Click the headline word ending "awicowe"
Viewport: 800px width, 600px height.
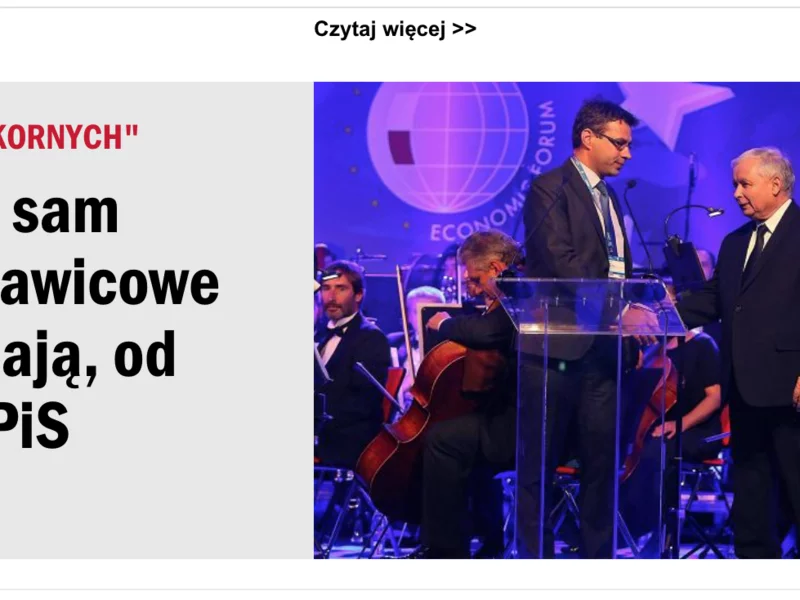point(109,283)
